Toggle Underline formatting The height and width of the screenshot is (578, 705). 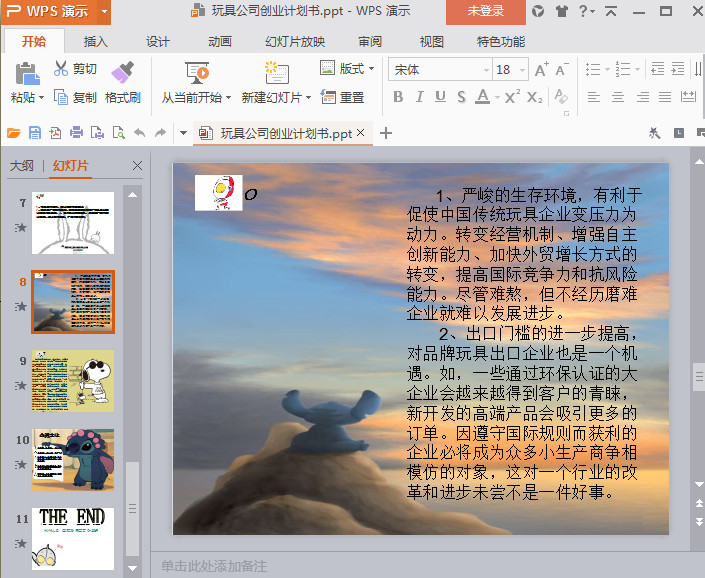click(440, 97)
